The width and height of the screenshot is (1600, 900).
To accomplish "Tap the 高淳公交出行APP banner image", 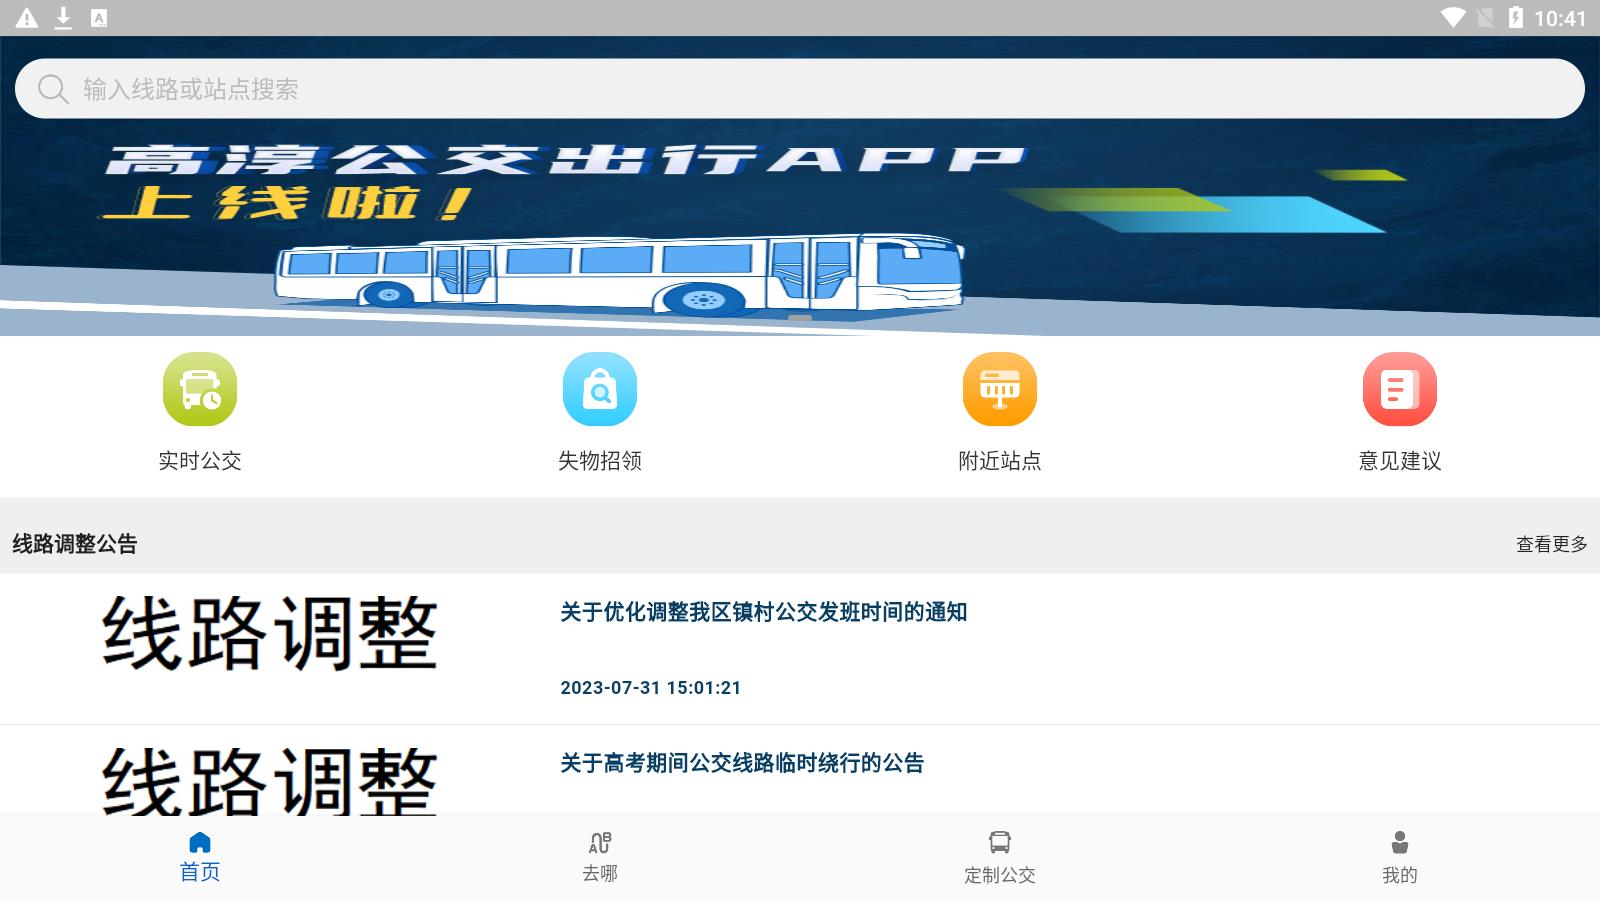I will [800, 230].
